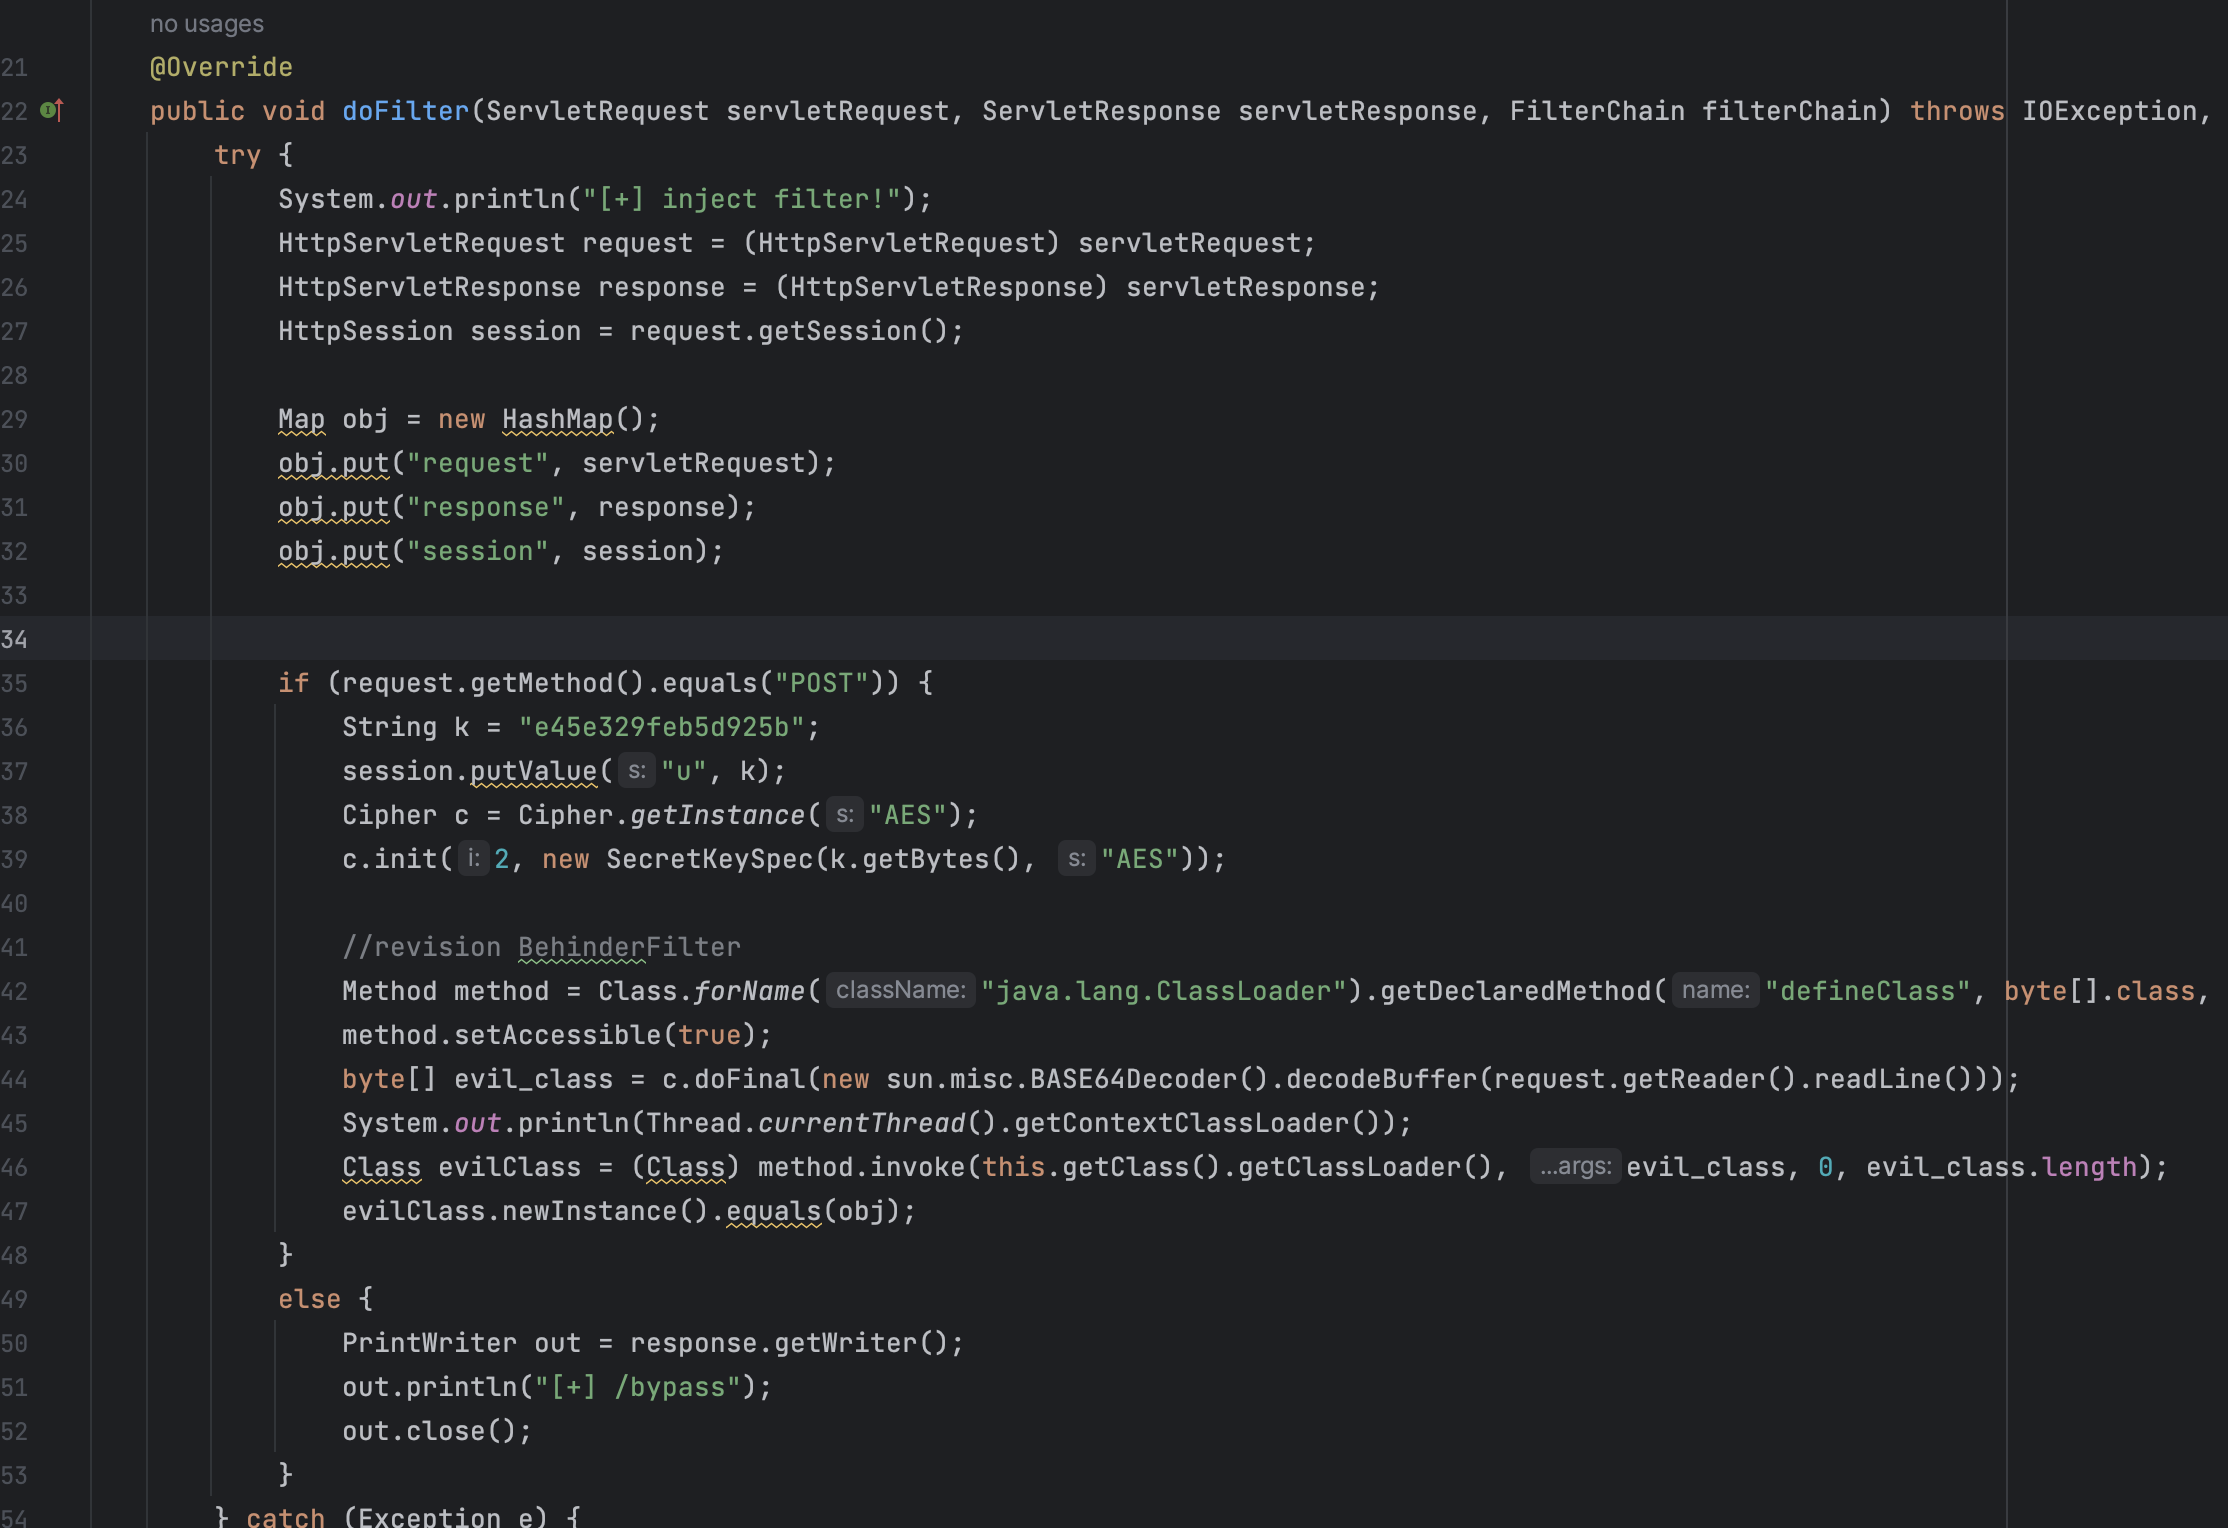Click IOException in the method signature
2228x1528 pixels.
[x=2109, y=111]
